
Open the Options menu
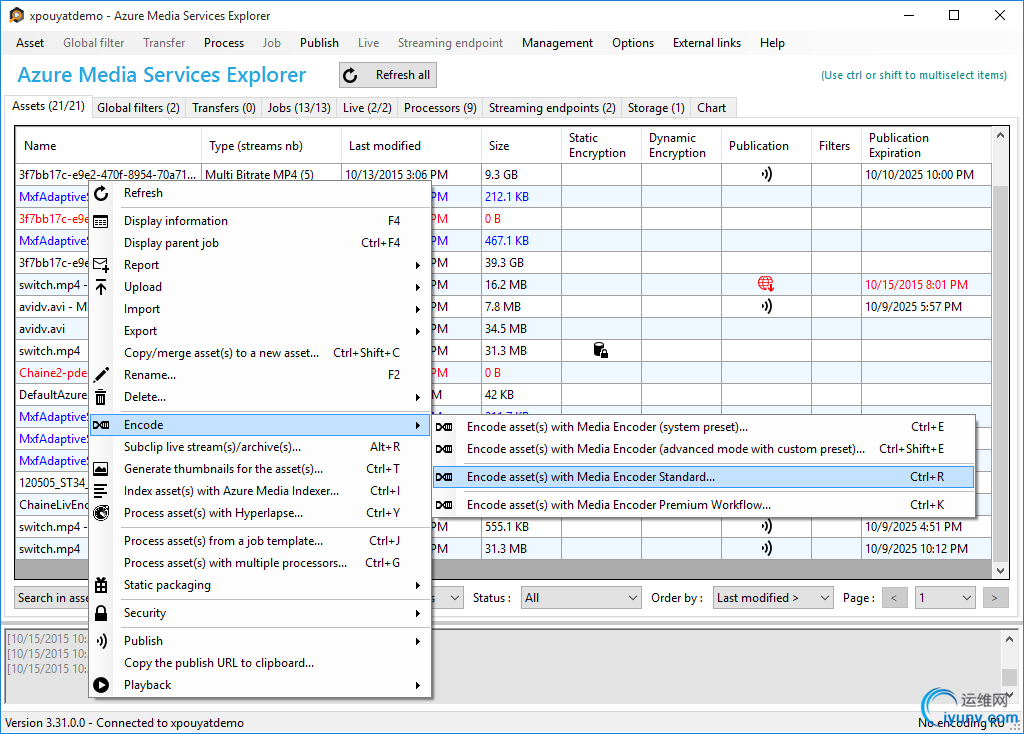pyautogui.click(x=633, y=43)
